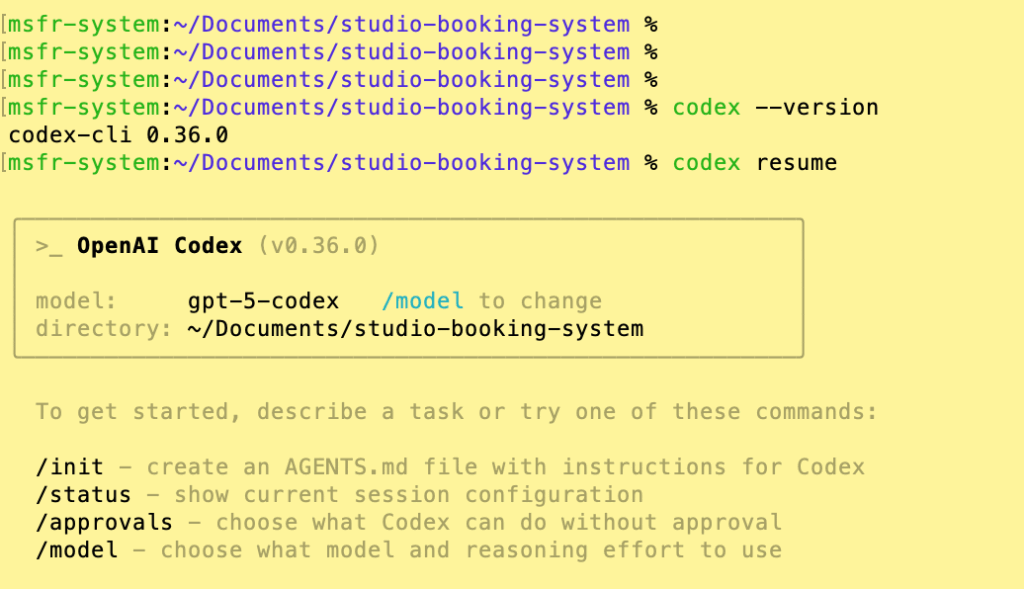Screen dimensions: 1024x589
Task: Click the 'model:' label in the Codex box
Action: click(76, 301)
